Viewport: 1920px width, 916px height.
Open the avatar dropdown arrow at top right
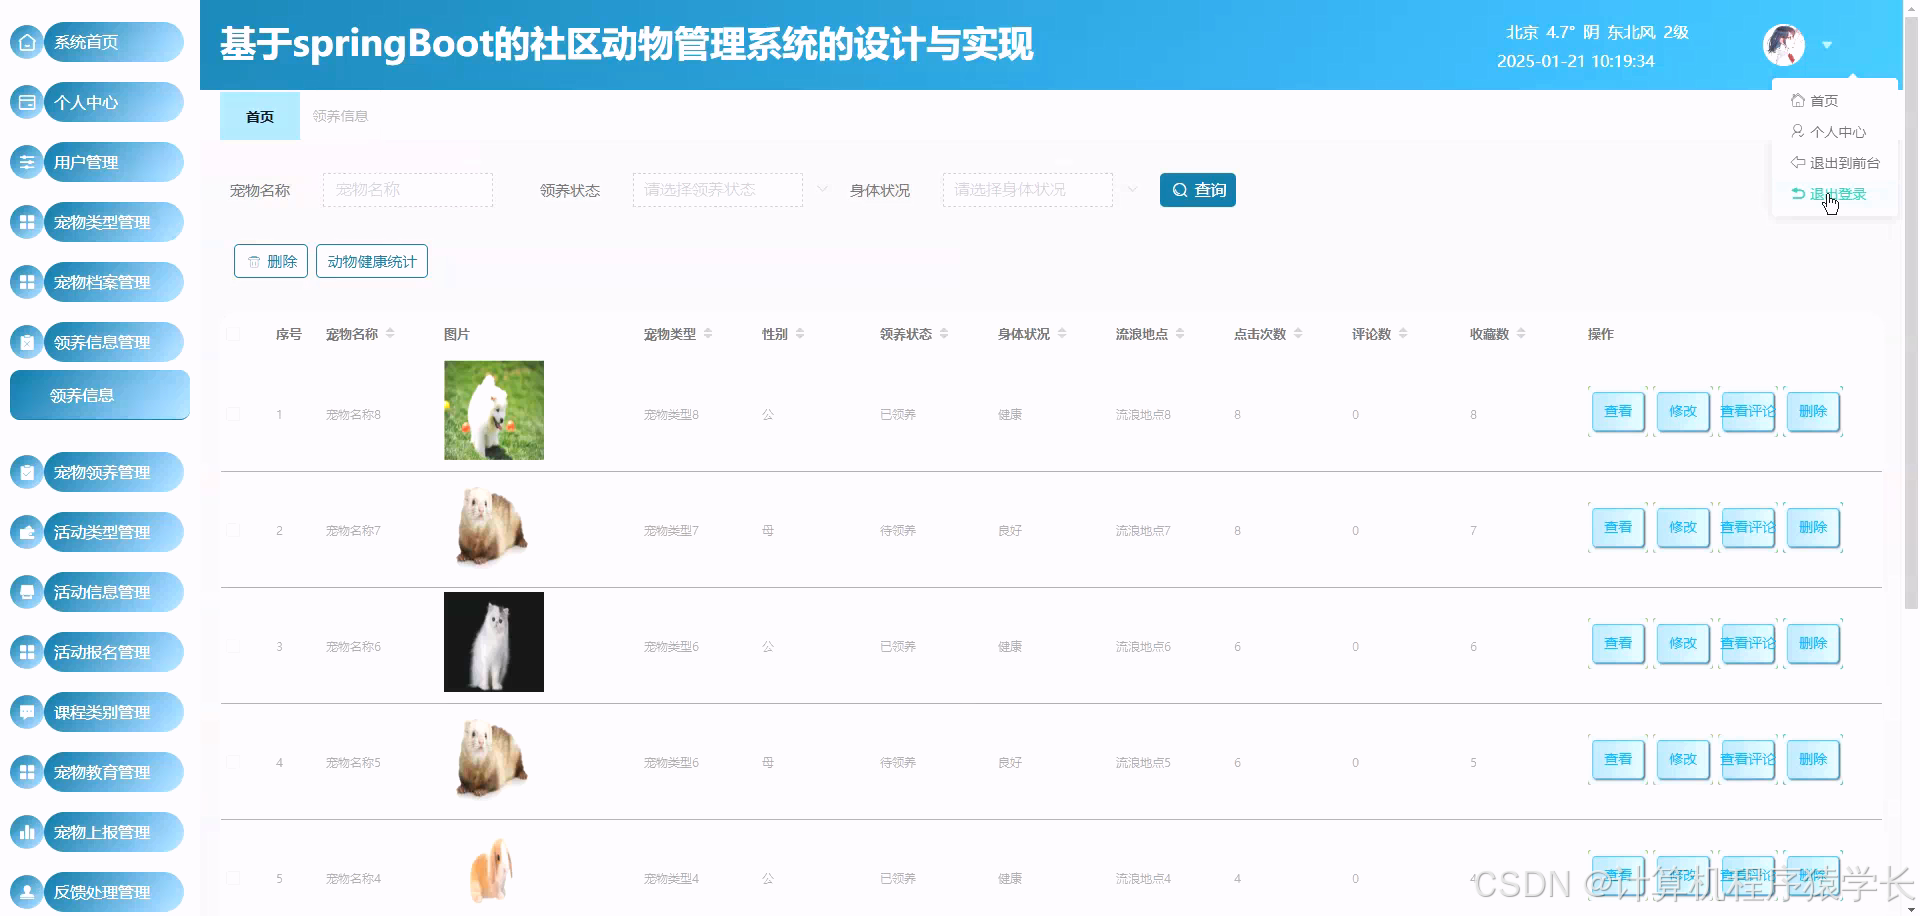pyautogui.click(x=1828, y=45)
